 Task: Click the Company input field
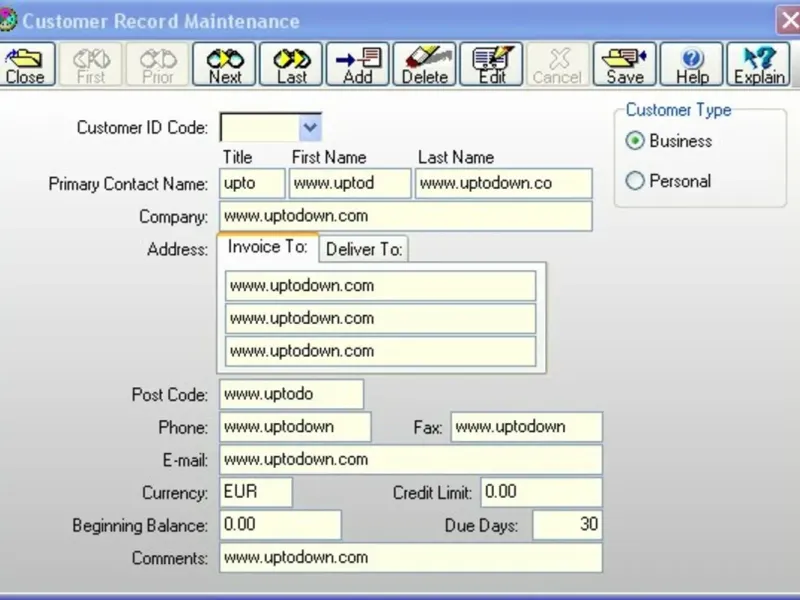pyautogui.click(x=406, y=216)
